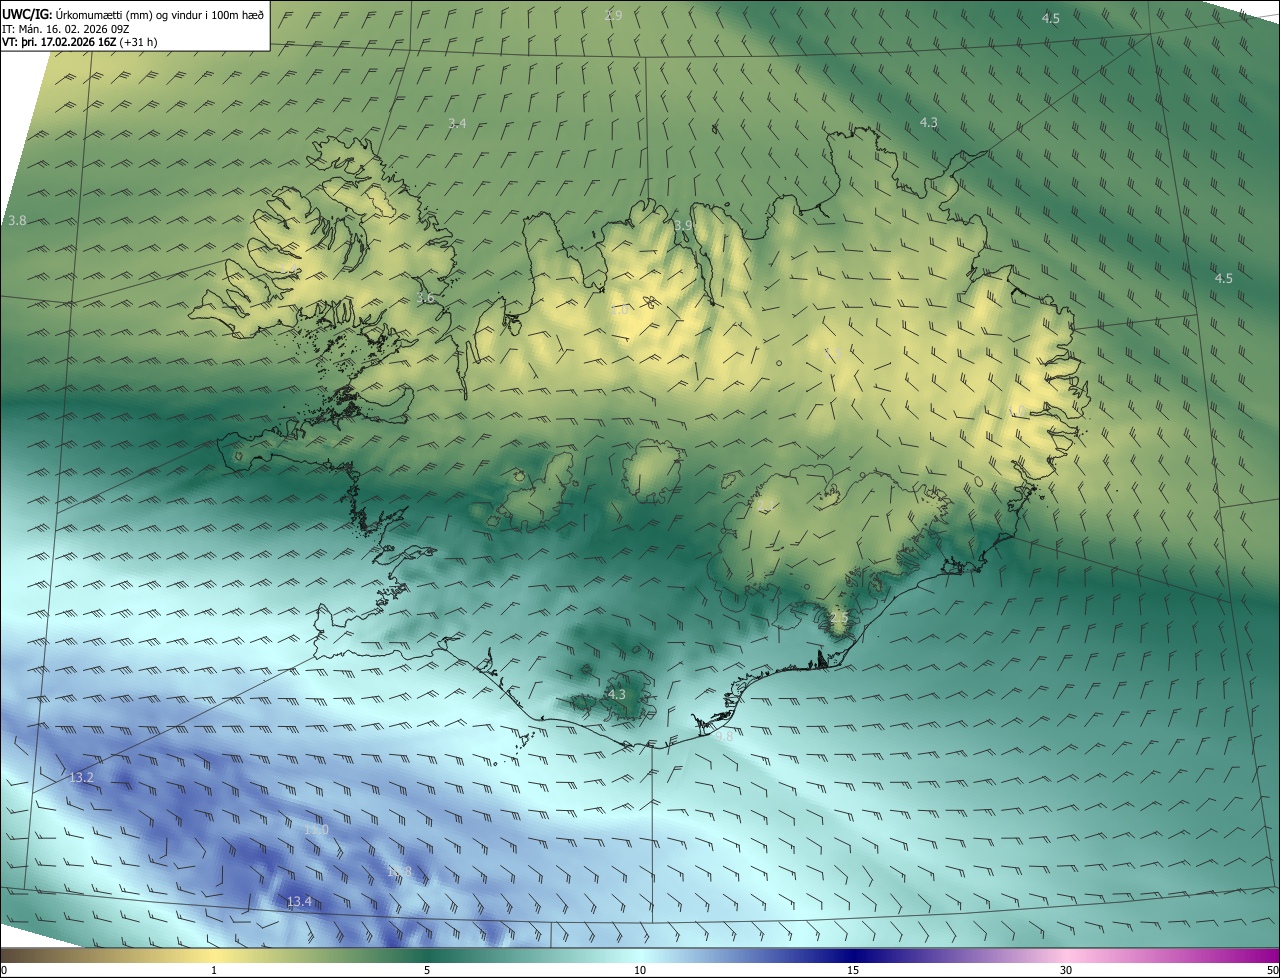Click the 2.5 value label on the map
Viewport: 1280px width, 978px height.
point(838,619)
